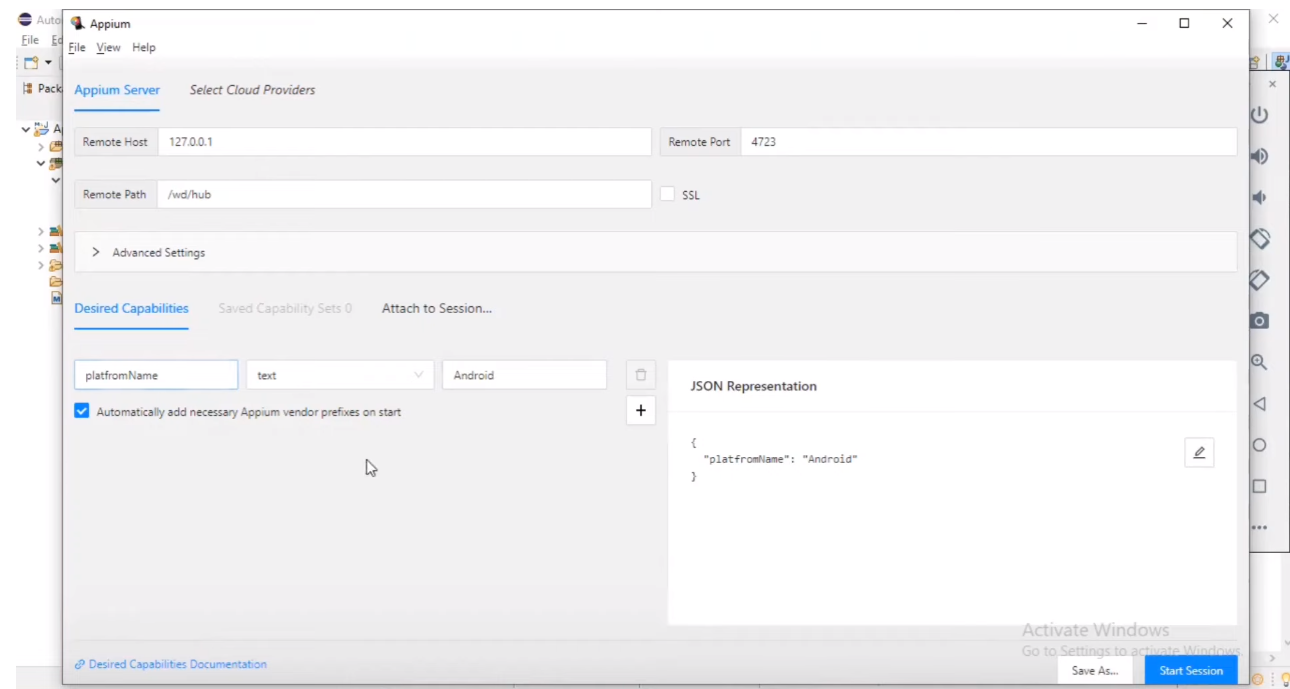Click the Remote Host label
Image resolution: width=1290 pixels, height=689 pixels.
(x=115, y=142)
